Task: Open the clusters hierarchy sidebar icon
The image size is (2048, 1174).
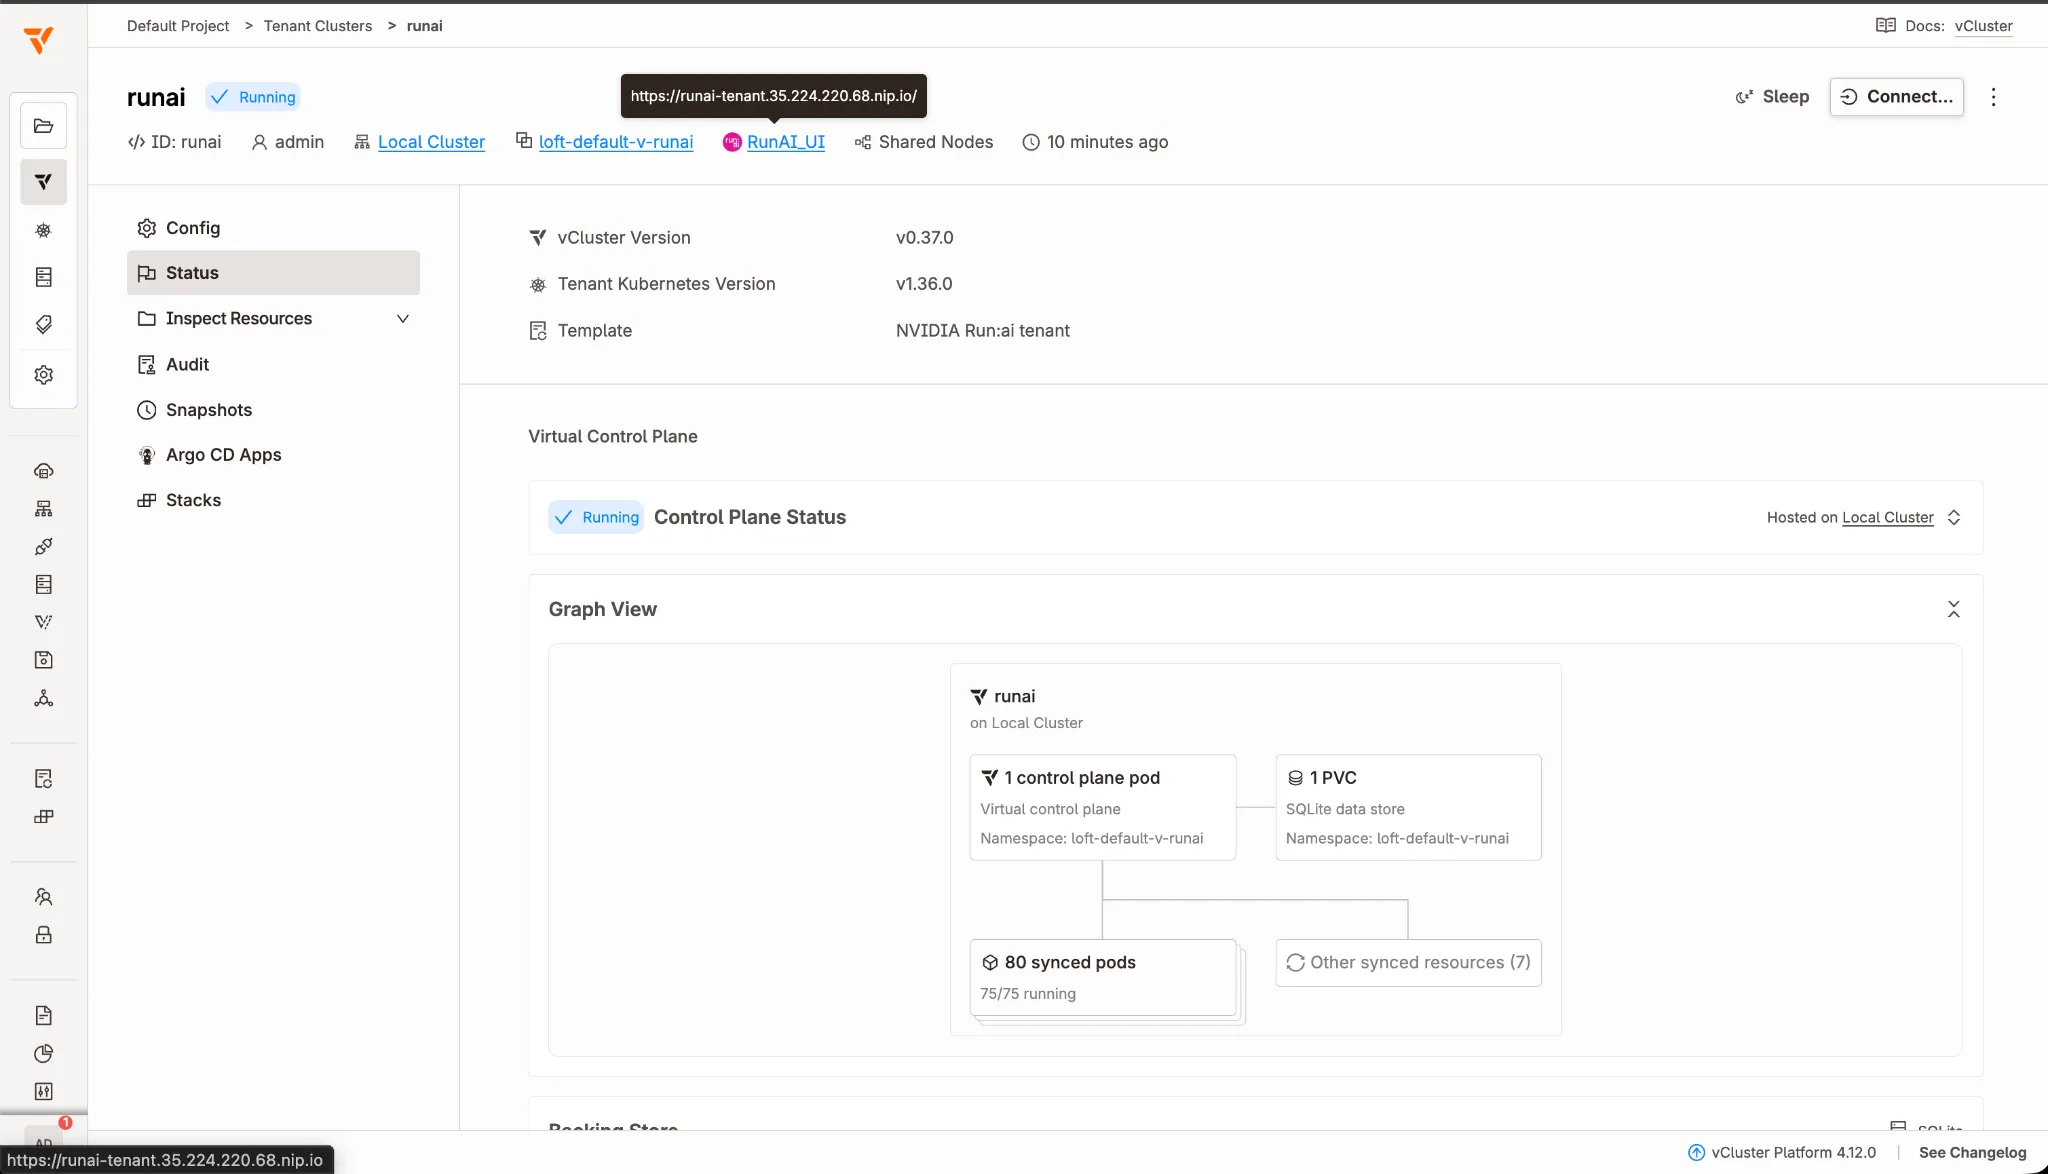Action: tap(43, 509)
